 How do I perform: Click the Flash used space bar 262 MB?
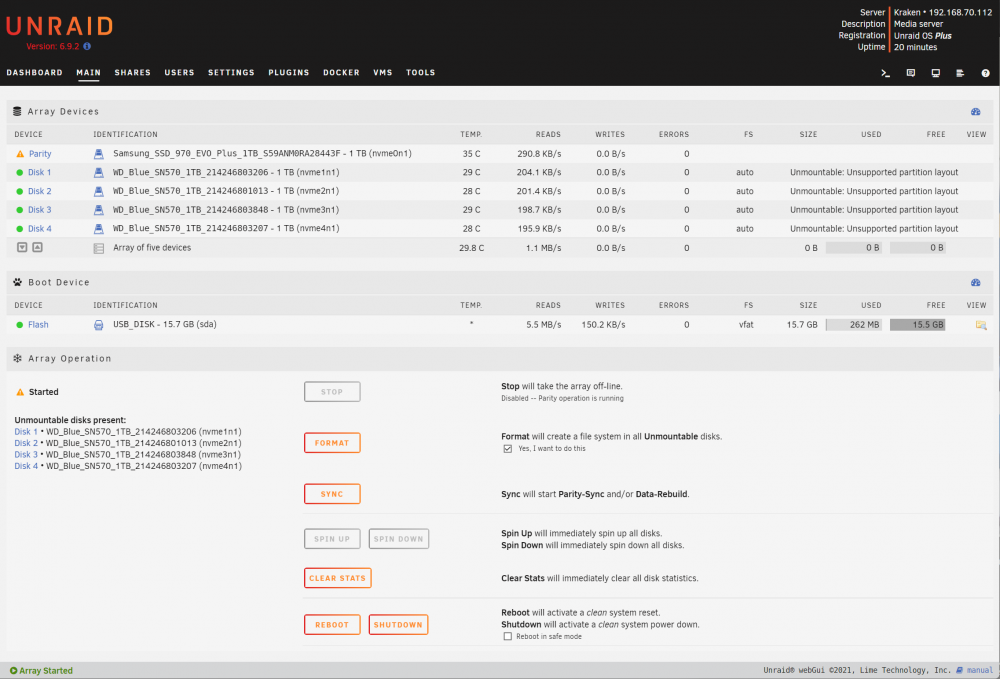click(x=854, y=325)
